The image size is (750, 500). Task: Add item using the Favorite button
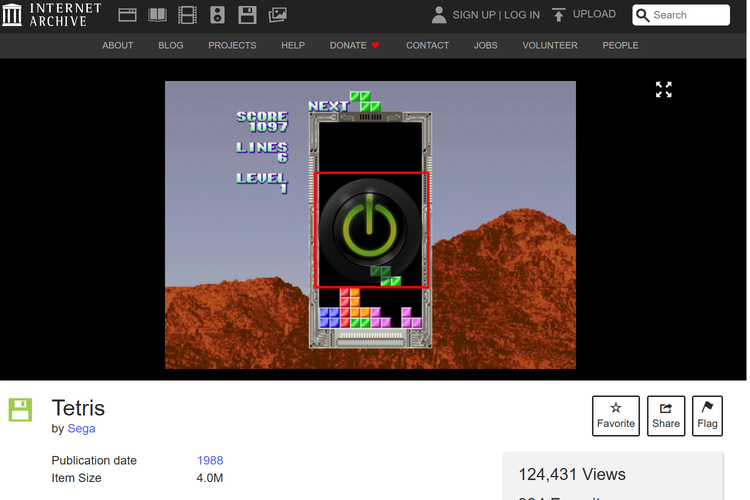[x=616, y=416]
